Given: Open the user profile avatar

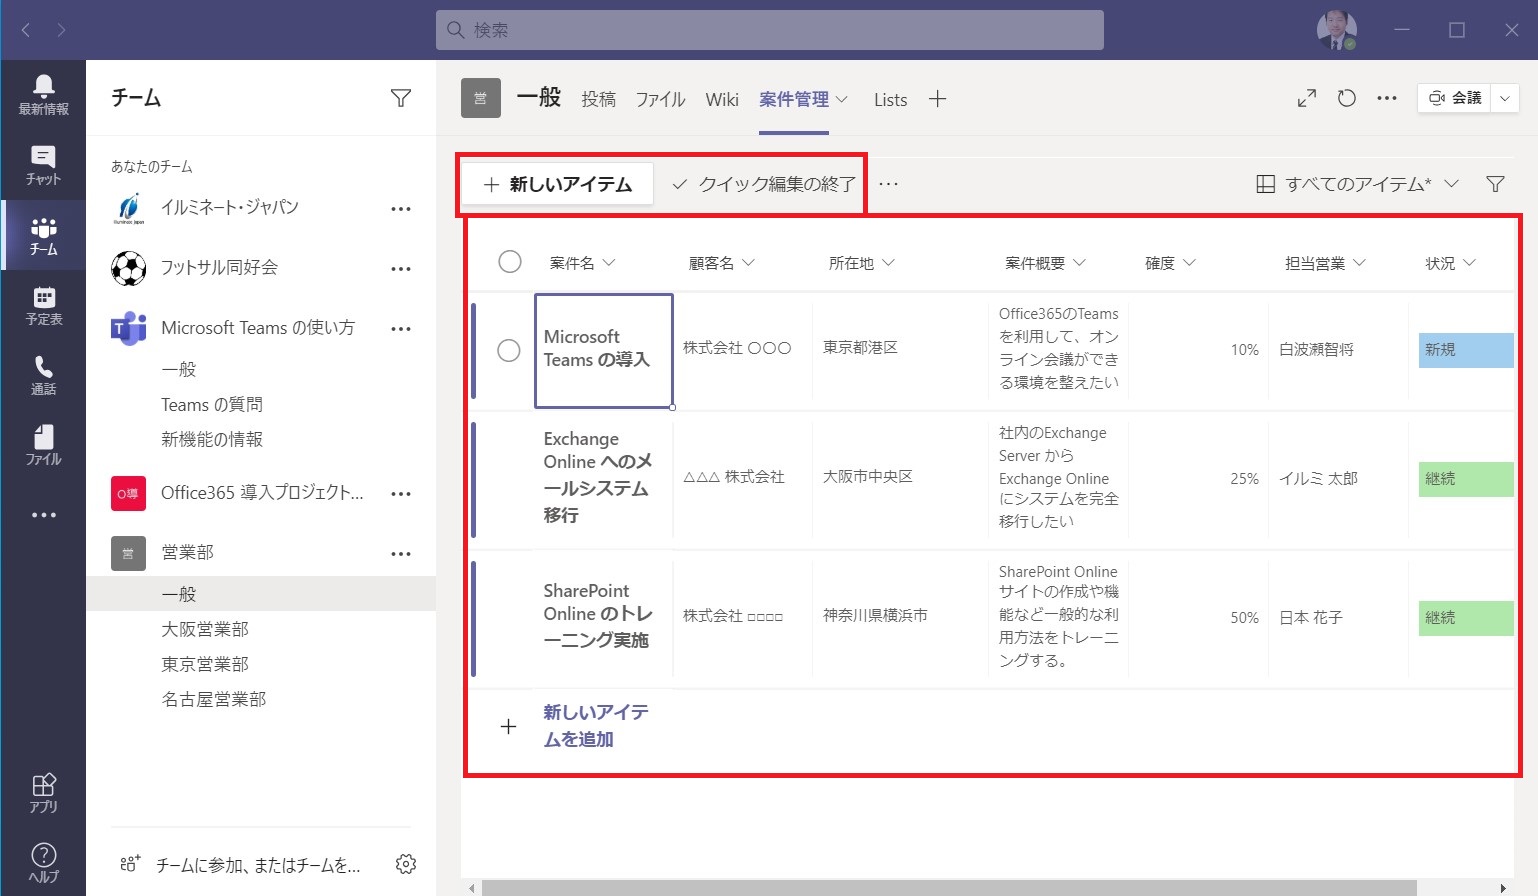Looking at the screenshot, I should (x=1336, y=30).
